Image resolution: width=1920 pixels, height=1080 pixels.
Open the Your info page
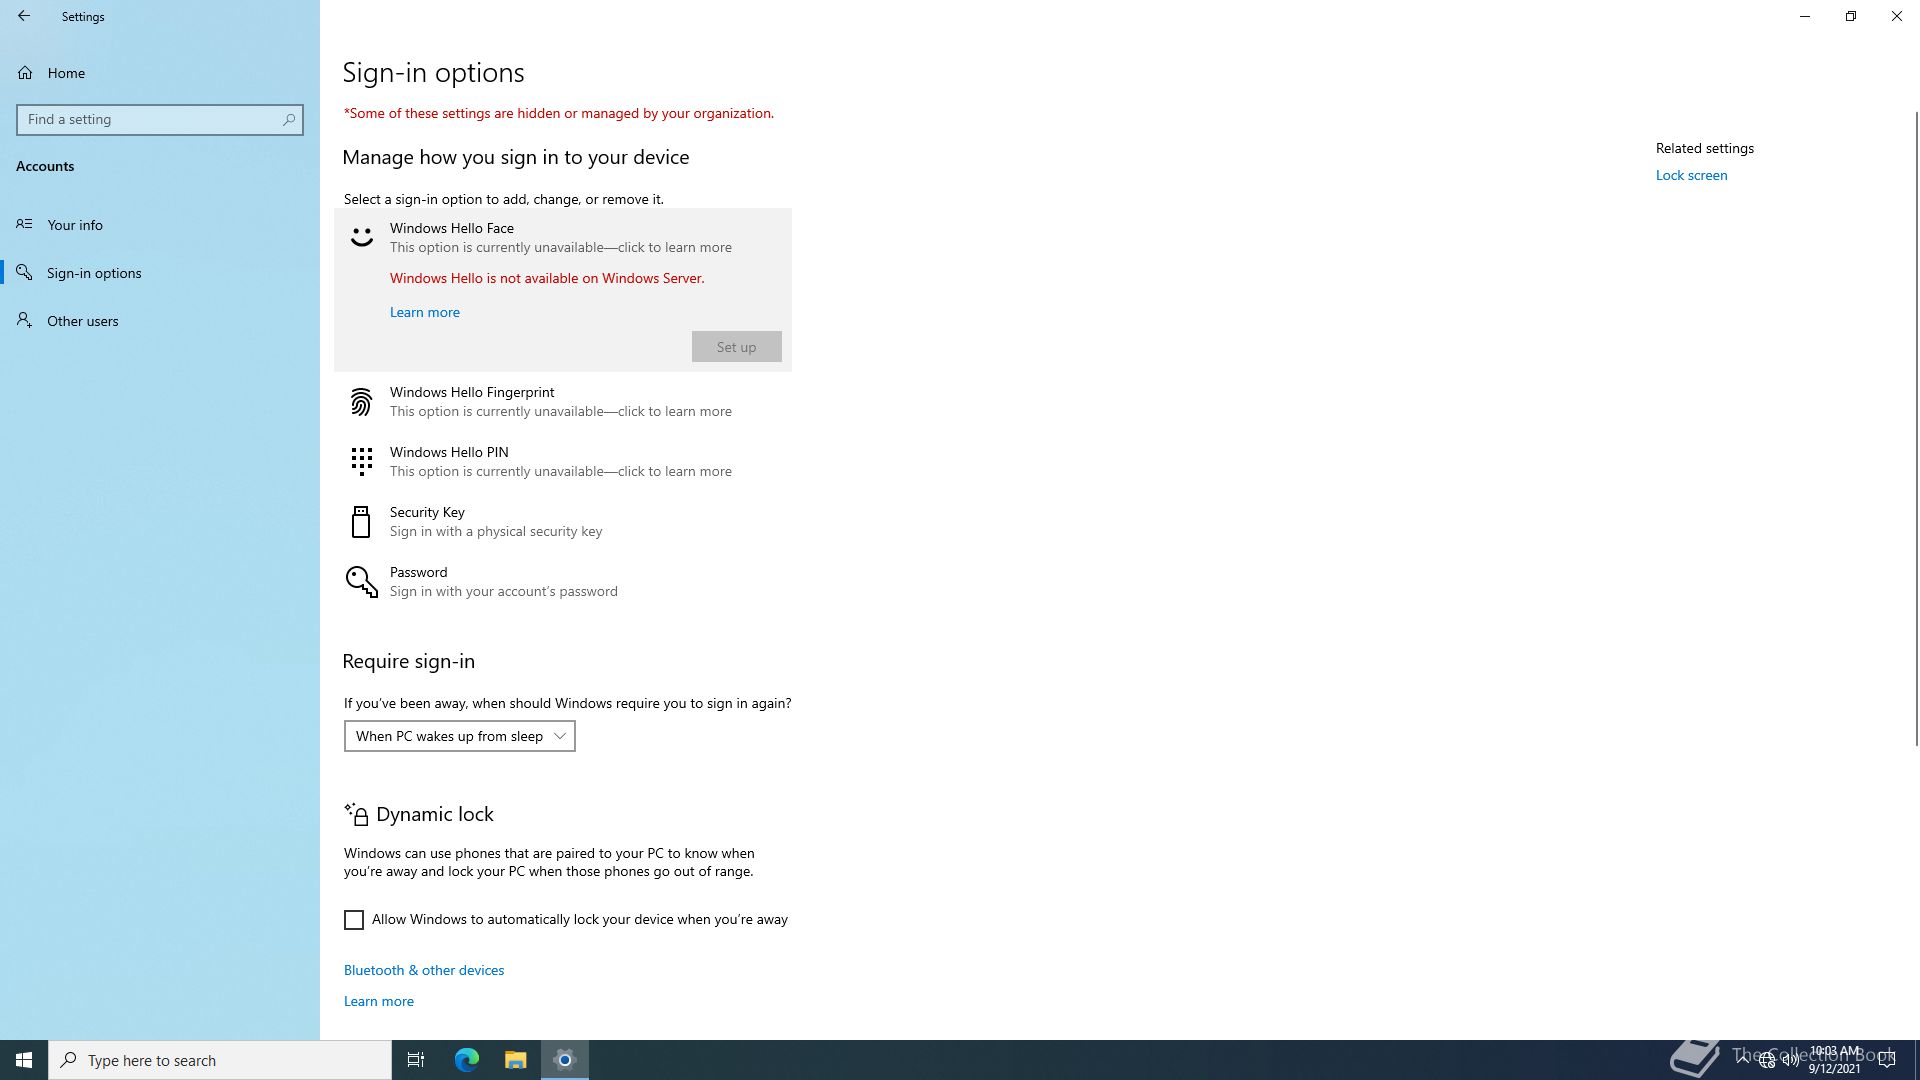pyautogui.click(x=160, y=225)
